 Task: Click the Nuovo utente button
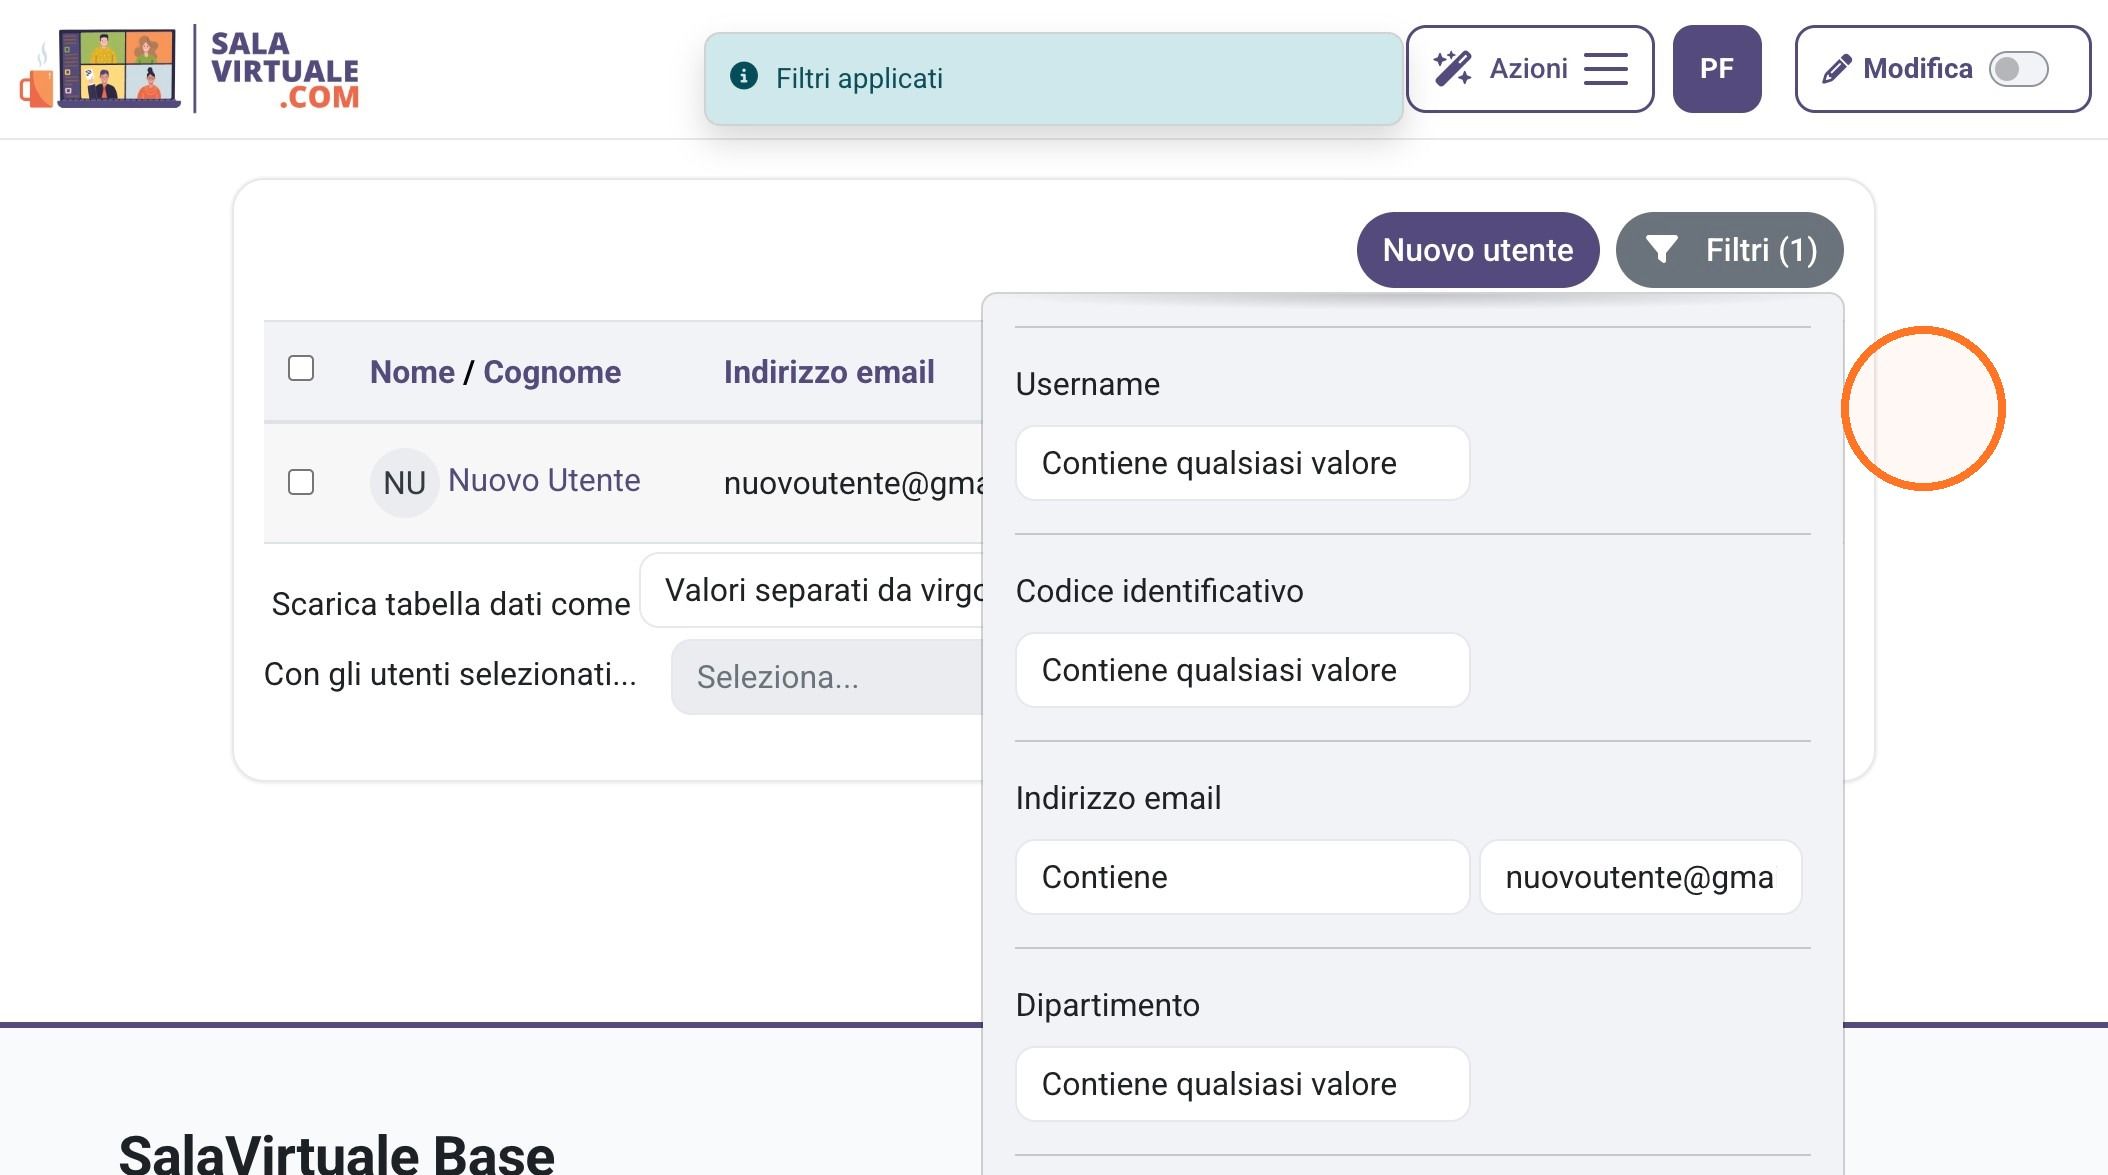(1477, 250)
